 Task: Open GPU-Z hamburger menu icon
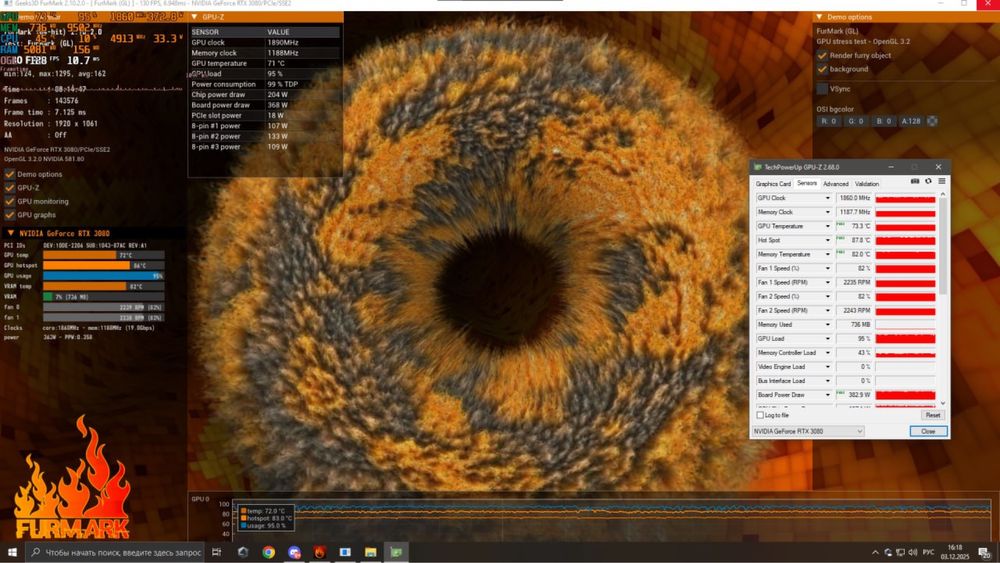pyautogui.click(x=942, y=182)
